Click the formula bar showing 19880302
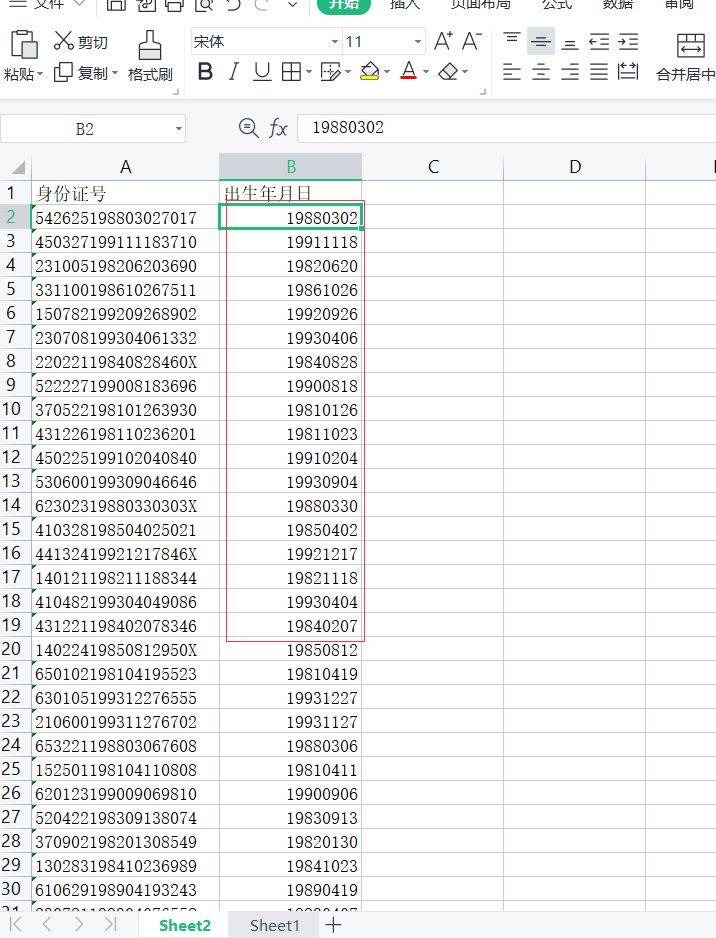The width and height of the screenshot is (716, 938). point(500,128)
